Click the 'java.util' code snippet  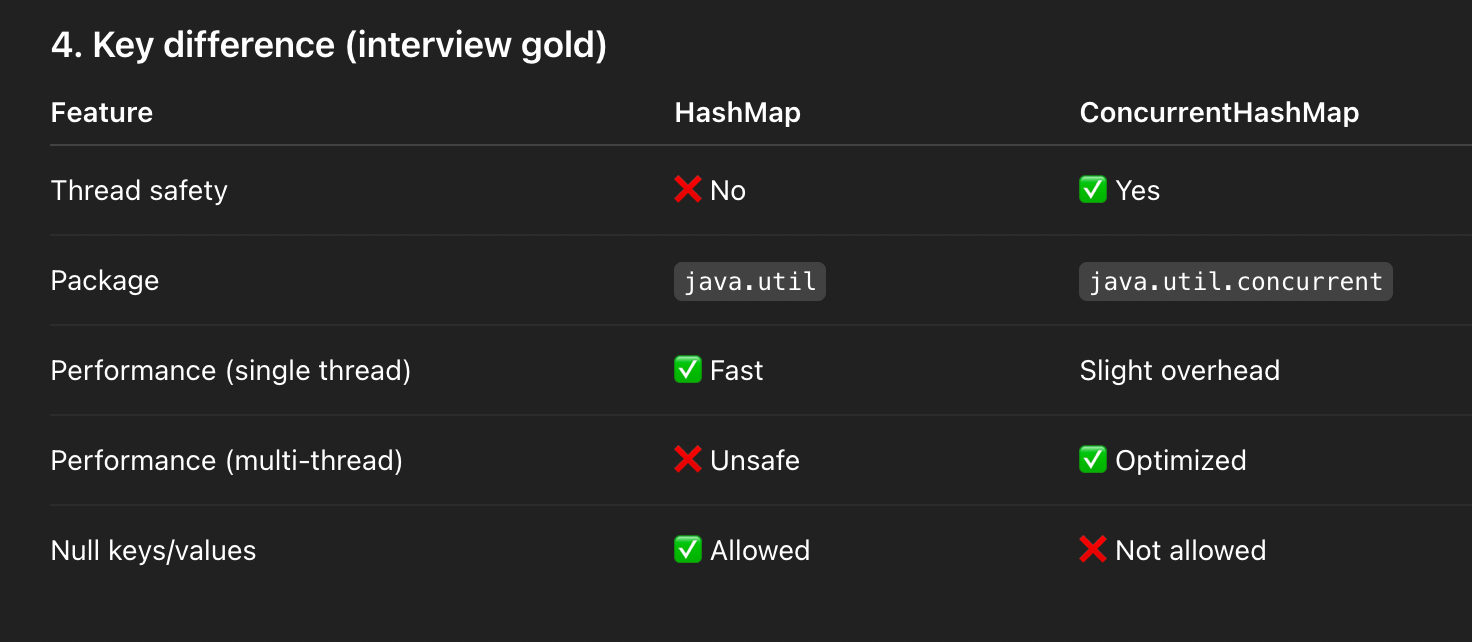750,281
